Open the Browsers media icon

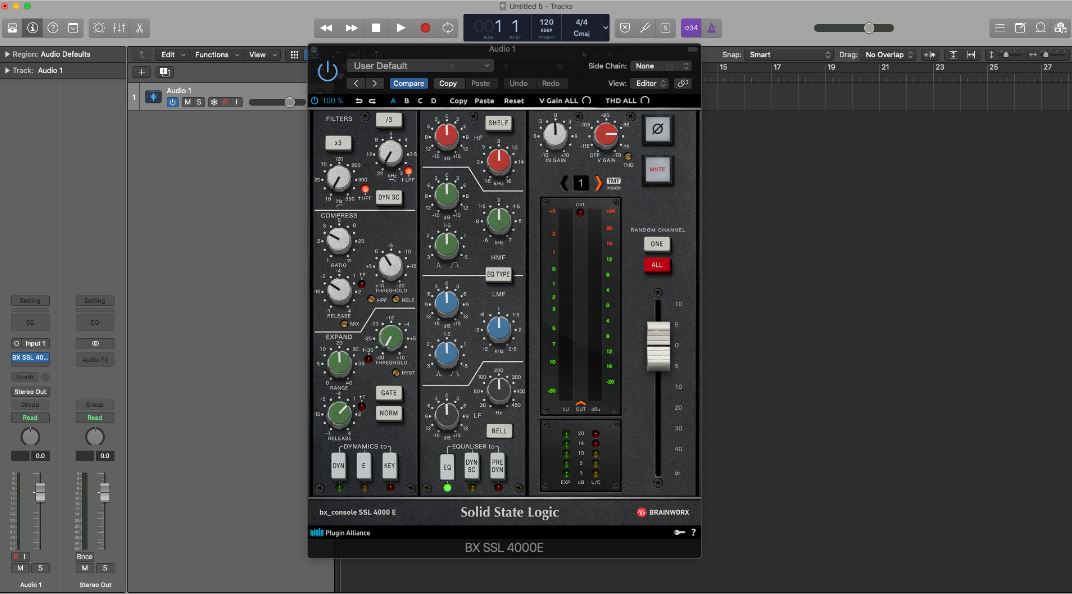[x=1060, y=28]
